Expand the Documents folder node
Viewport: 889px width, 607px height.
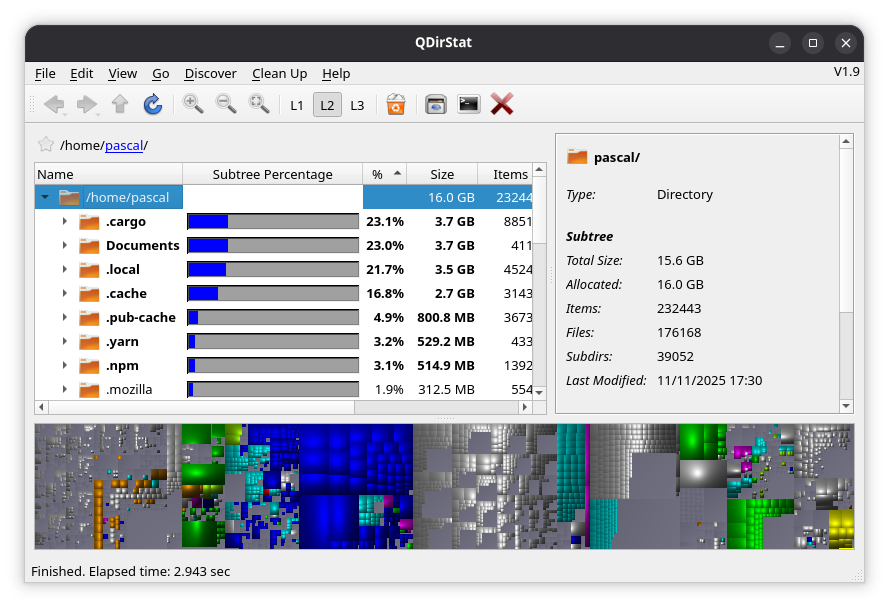tap(65, 246)
